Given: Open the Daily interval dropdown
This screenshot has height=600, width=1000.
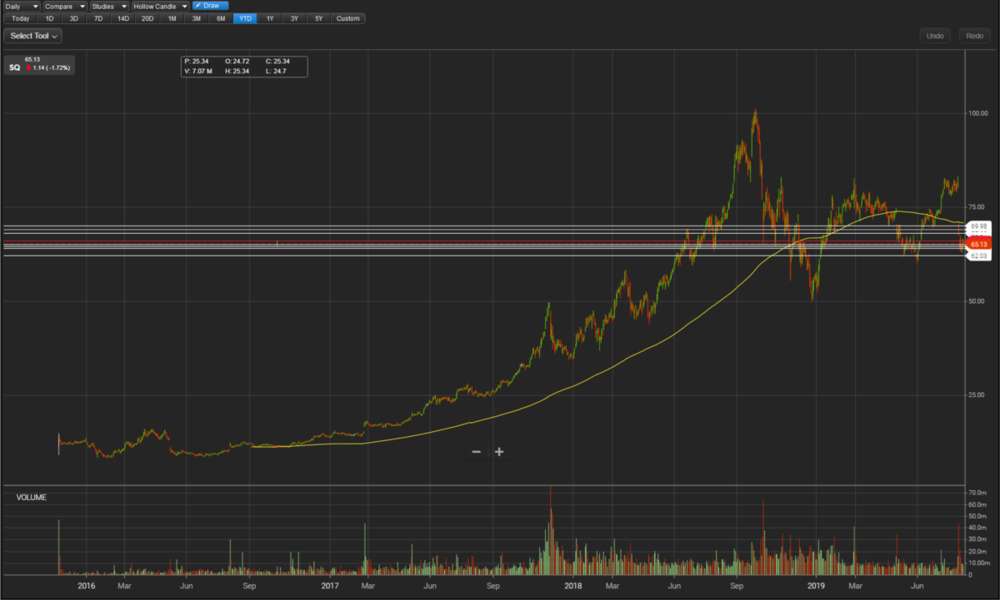Looking at the screenshot, I should pyautogui.click(x=21, y=6).
